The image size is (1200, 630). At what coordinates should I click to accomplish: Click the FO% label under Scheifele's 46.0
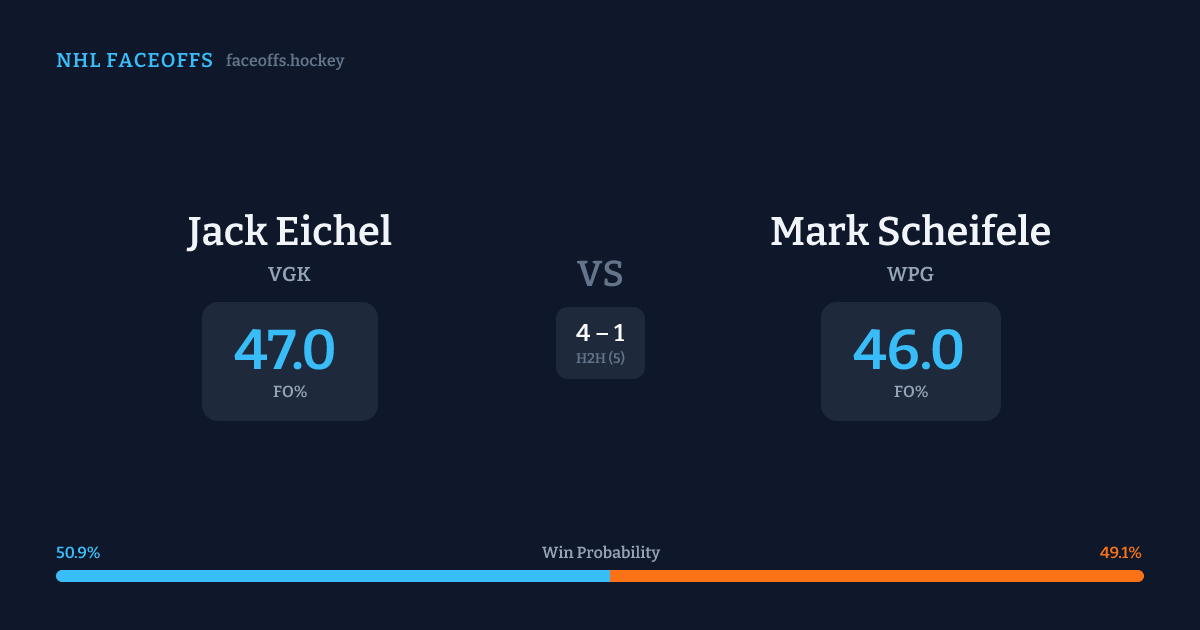click(x=911, y=392)
